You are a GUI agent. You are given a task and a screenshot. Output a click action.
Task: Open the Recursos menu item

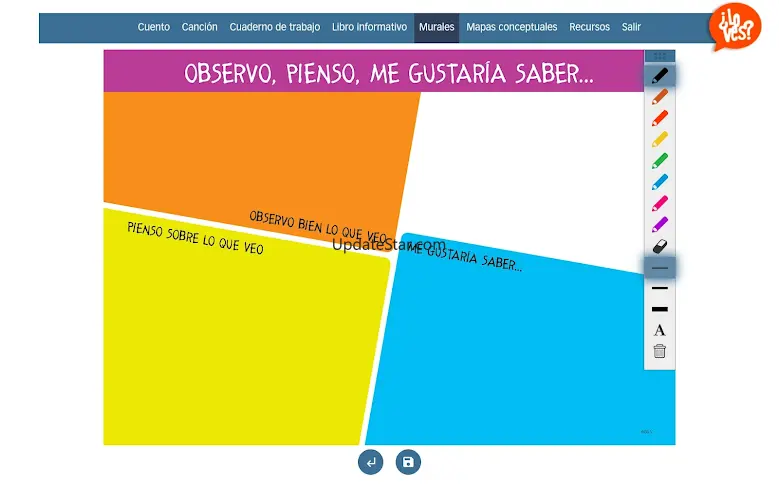589,27
